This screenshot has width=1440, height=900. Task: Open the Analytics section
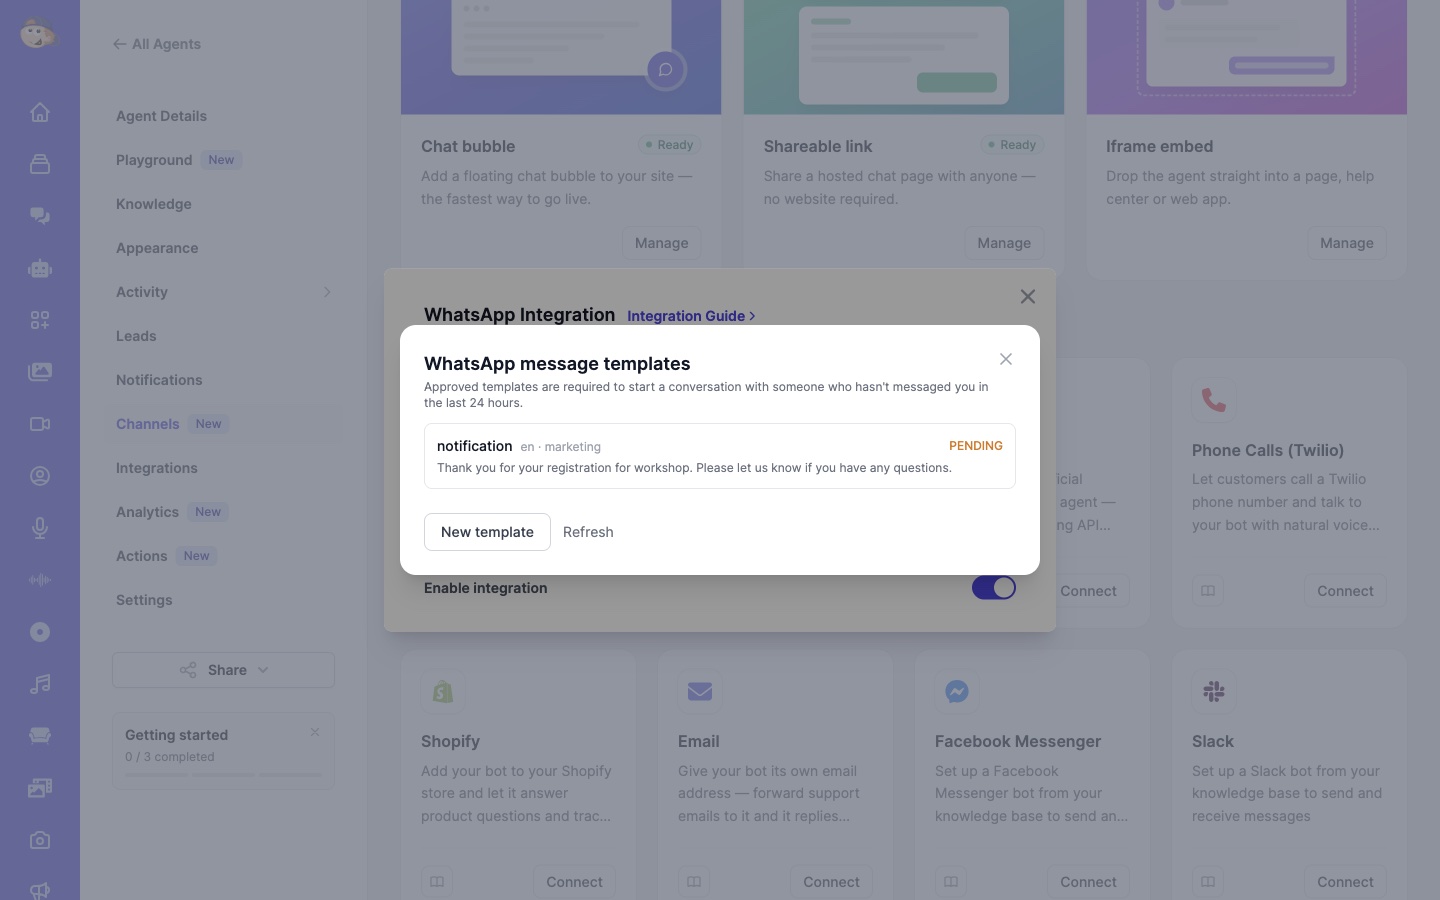[x=147, y=512]
